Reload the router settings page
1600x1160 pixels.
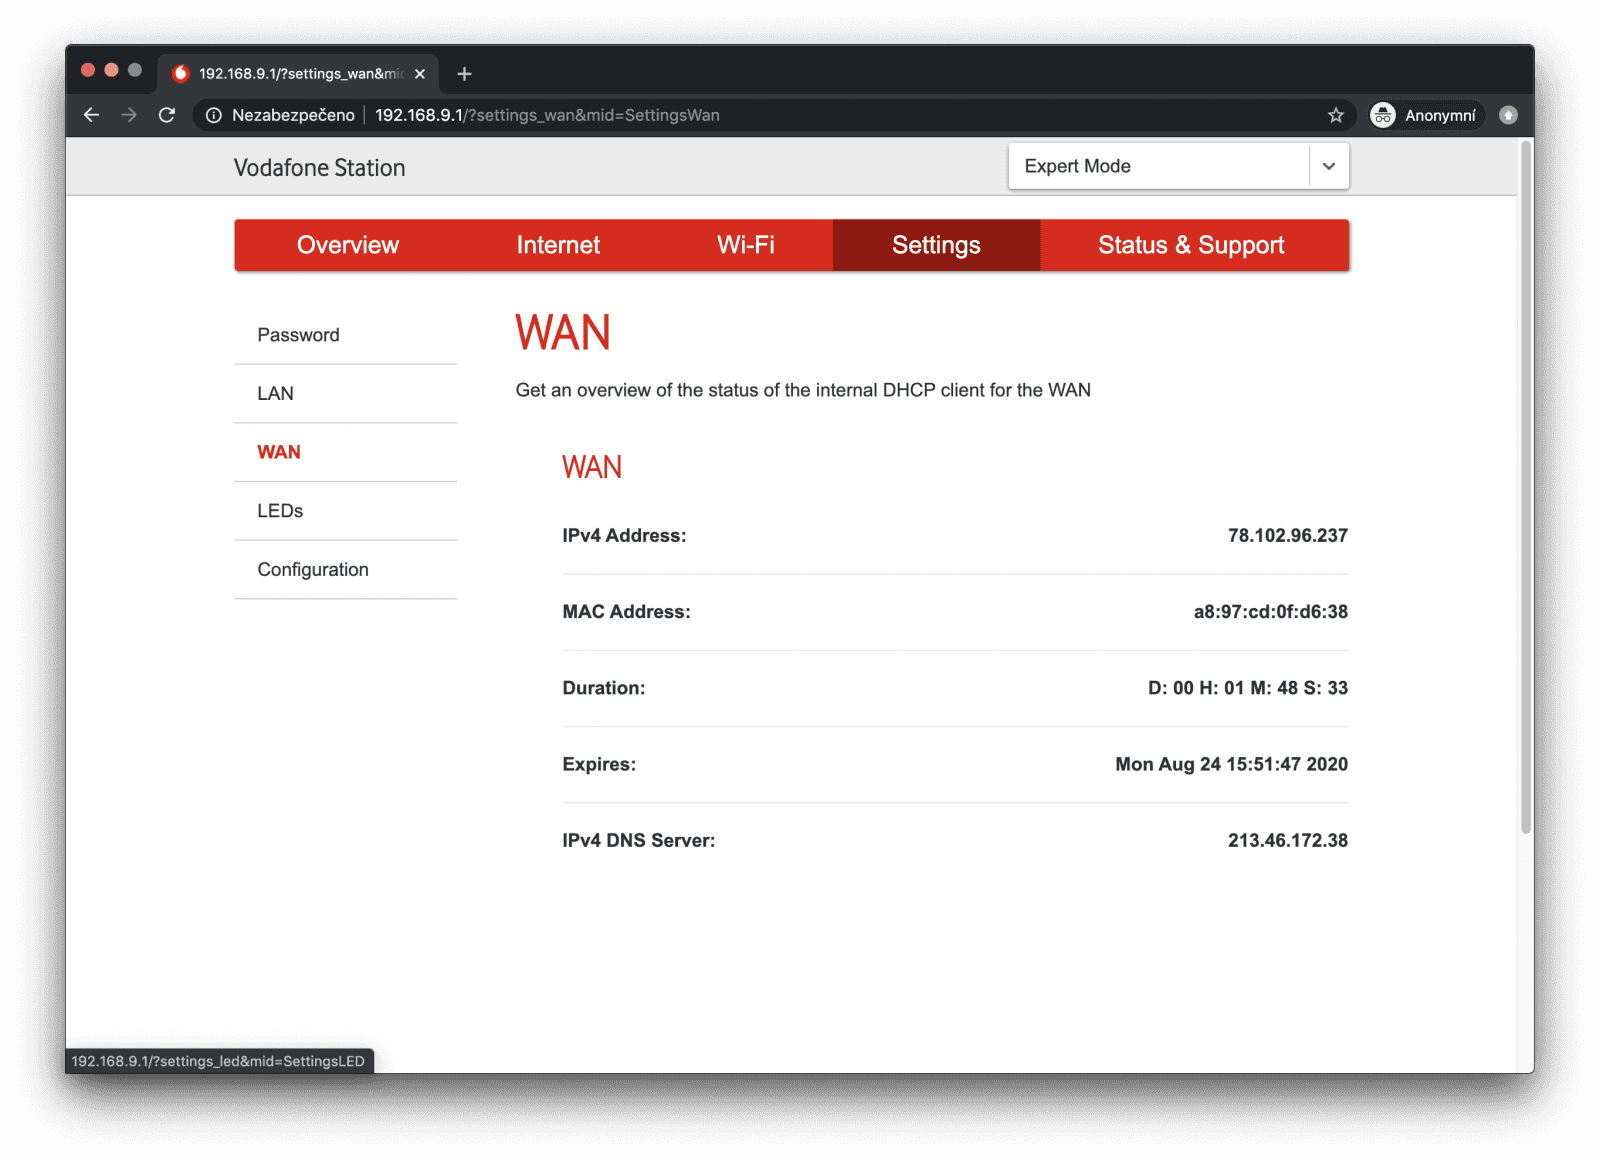pyautogui.click(x=167, y=115)
